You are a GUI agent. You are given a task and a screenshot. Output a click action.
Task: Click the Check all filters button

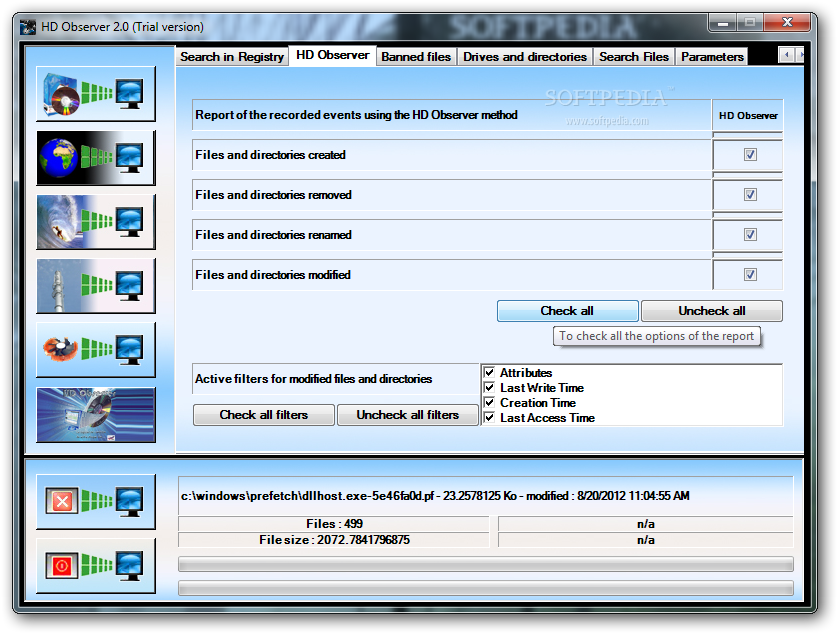[x=264, y=415]
